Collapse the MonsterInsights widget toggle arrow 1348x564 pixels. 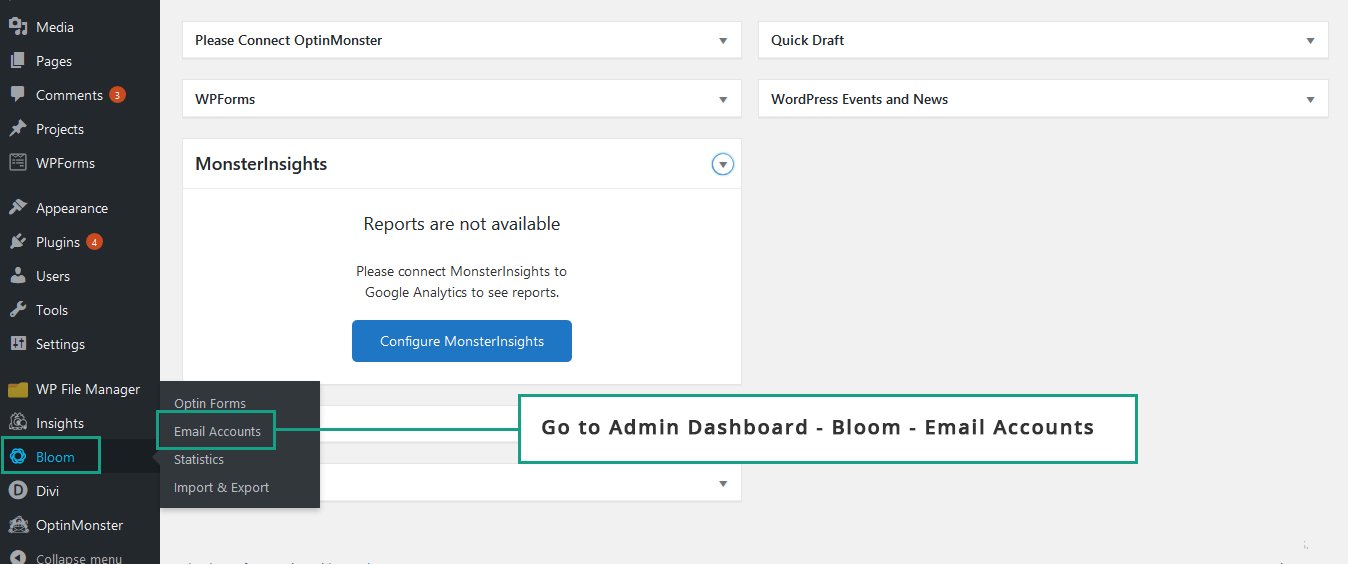tap(723, 164)
